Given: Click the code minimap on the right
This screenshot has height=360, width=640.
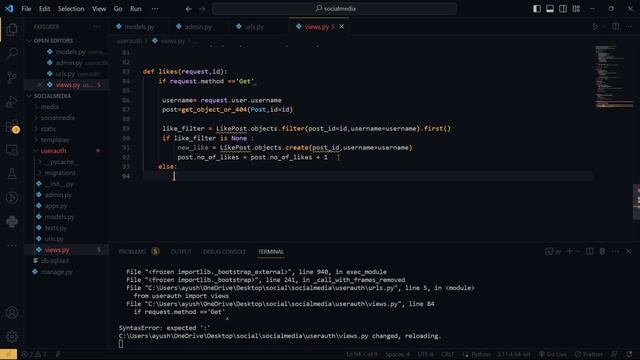Looking at the screenshot, I should pos(613,78).
